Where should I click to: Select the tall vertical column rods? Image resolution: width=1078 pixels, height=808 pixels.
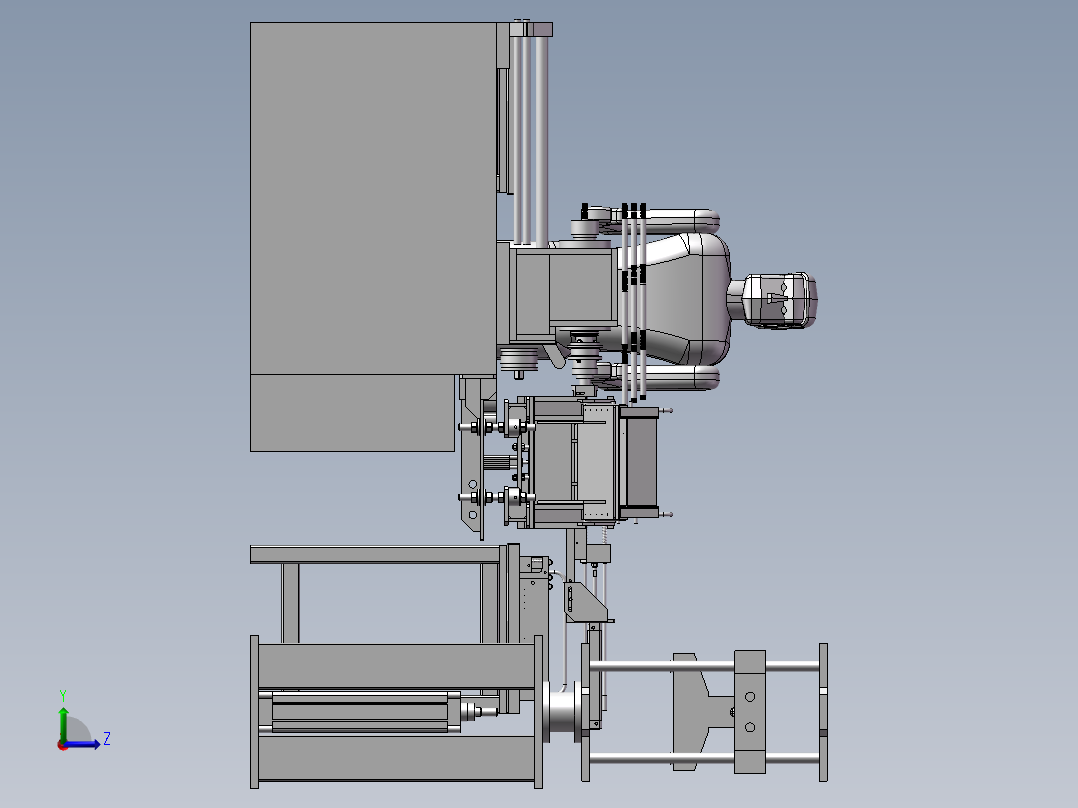(x=530, y=134)
